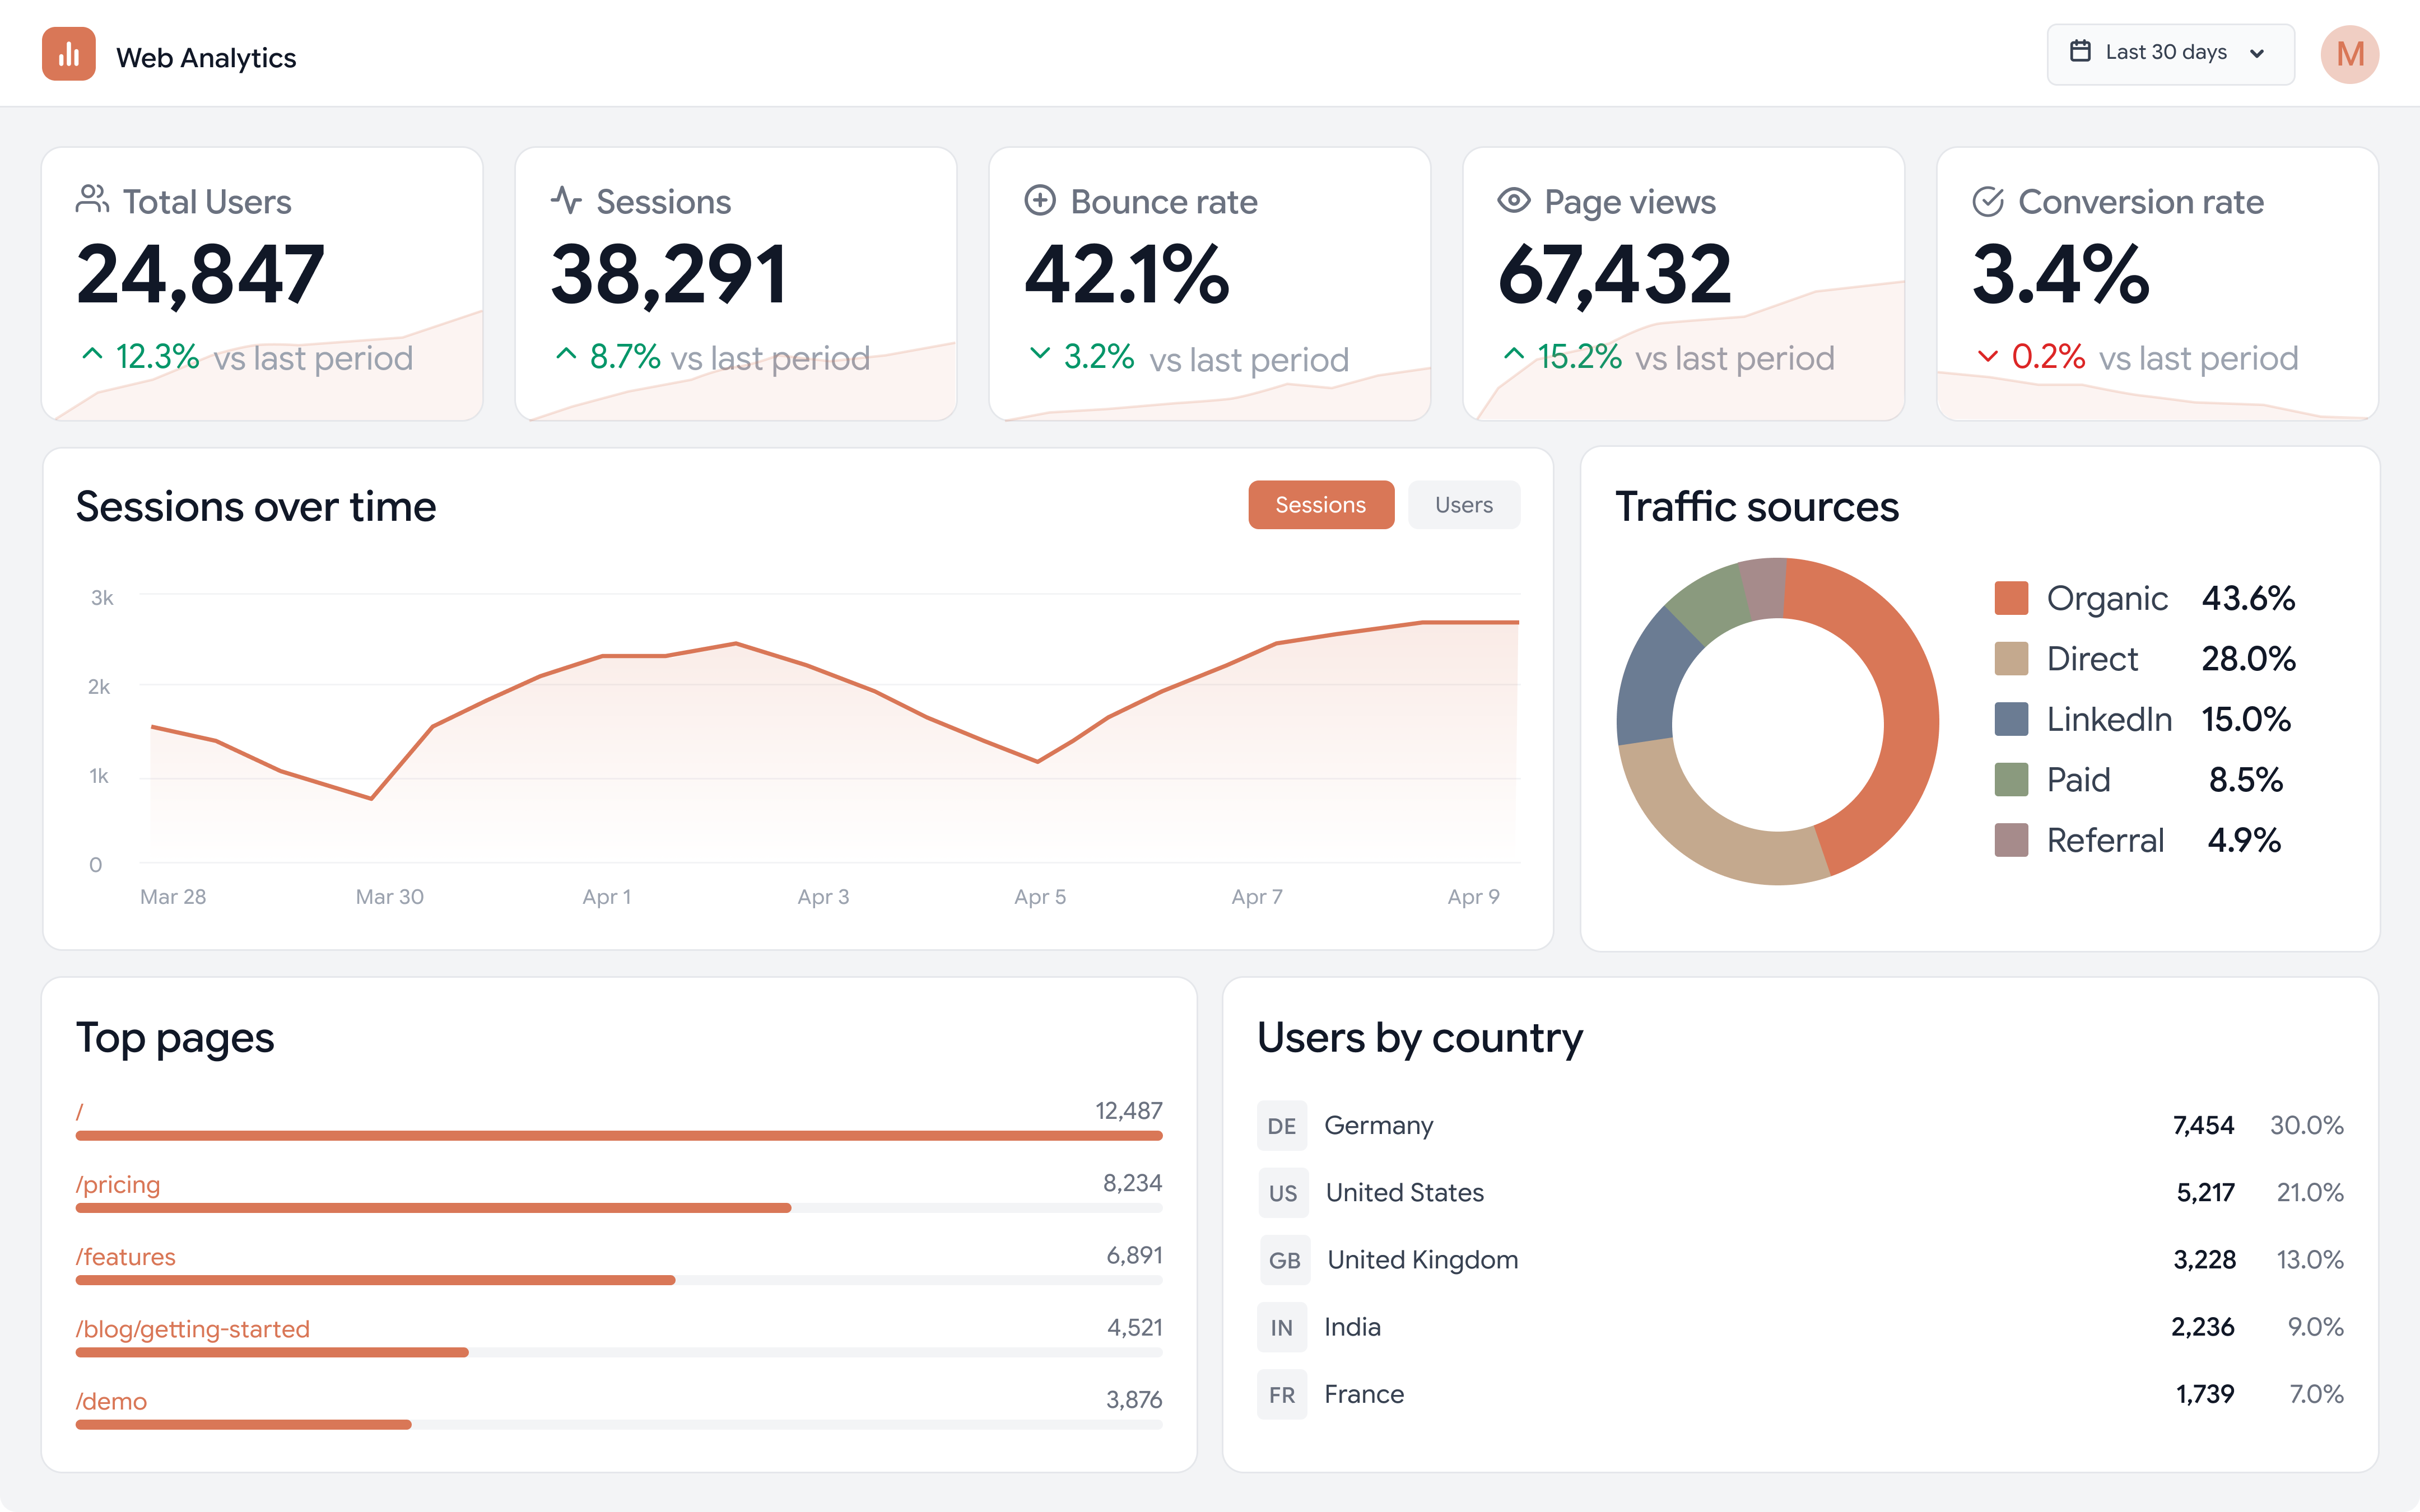Click the Sessions over time heading
The height and width of the screenshot is (1512, 2420).
click(x=256, y=507)
